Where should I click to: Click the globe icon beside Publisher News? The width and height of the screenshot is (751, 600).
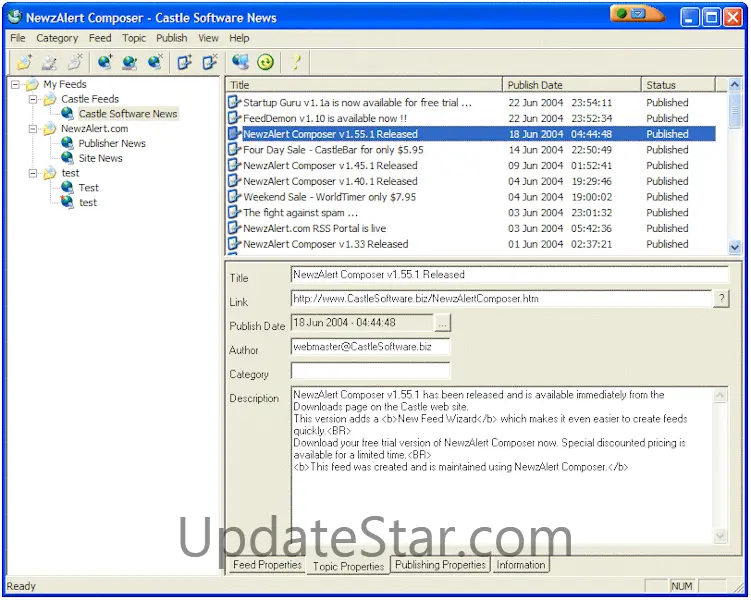click(68, 143)
